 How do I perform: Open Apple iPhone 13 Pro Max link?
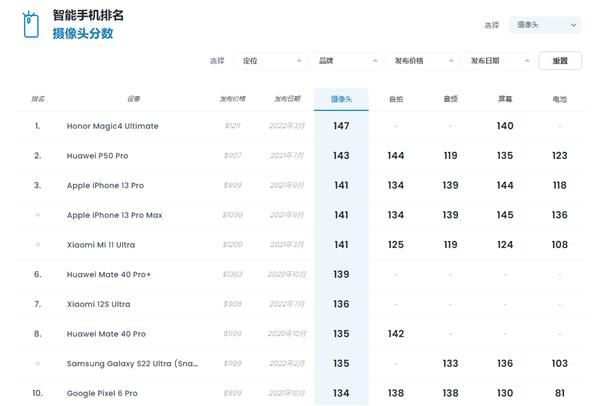coord(114,215)
